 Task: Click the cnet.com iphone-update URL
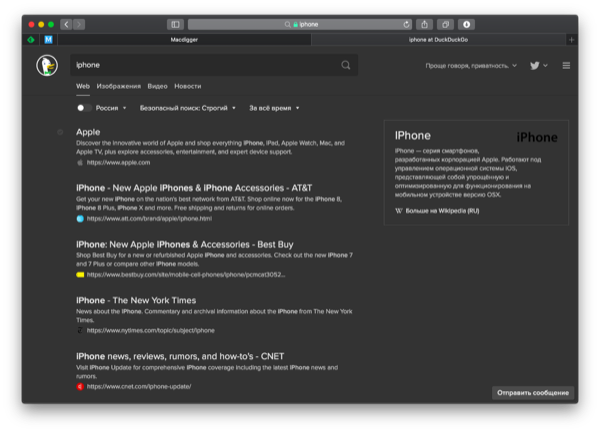coord(139,387)
